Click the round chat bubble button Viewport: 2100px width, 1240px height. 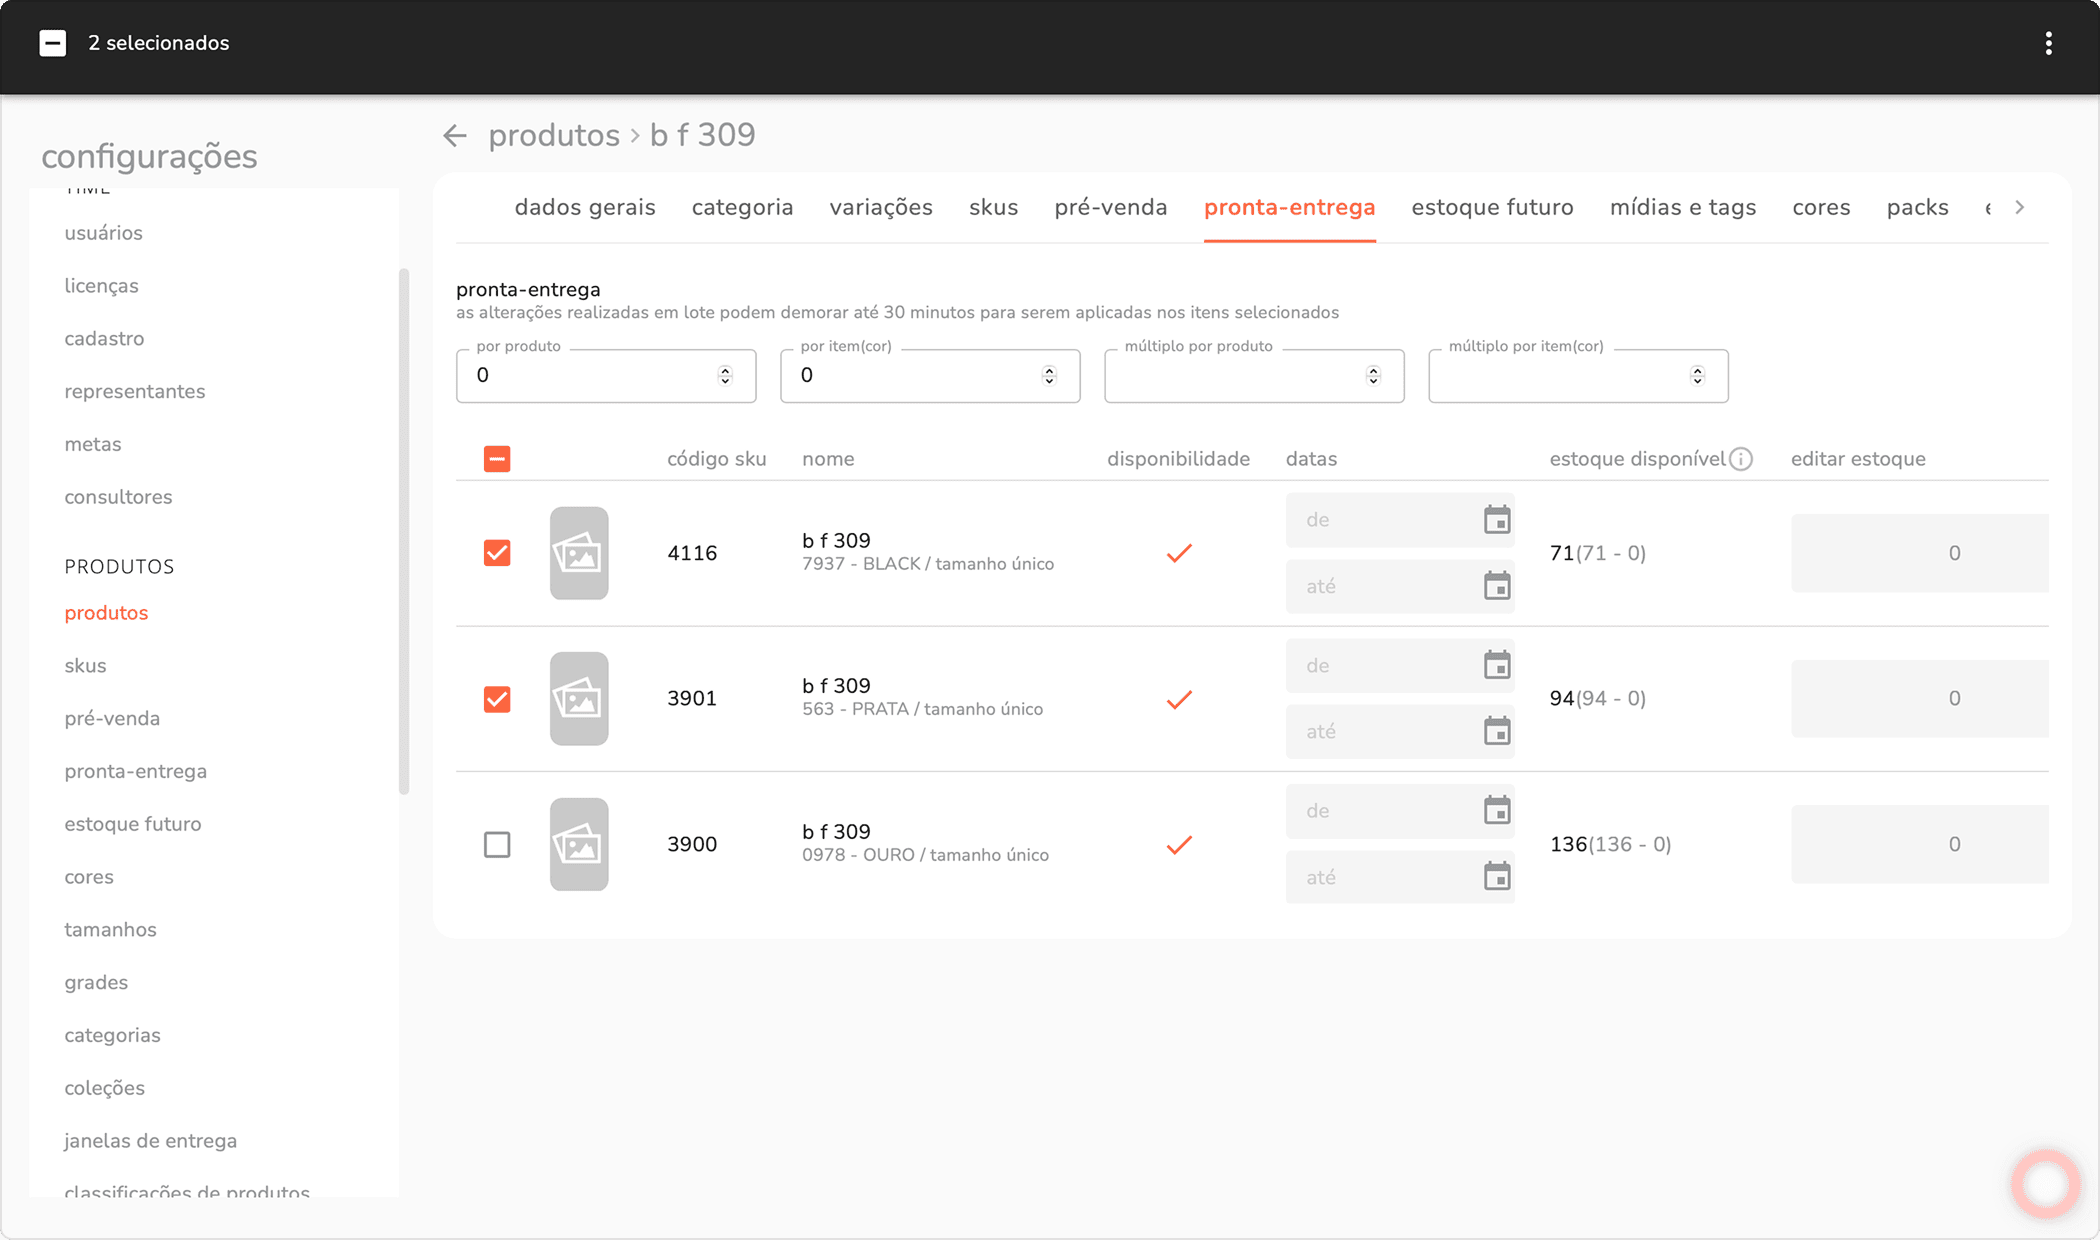[2045, 1184]
